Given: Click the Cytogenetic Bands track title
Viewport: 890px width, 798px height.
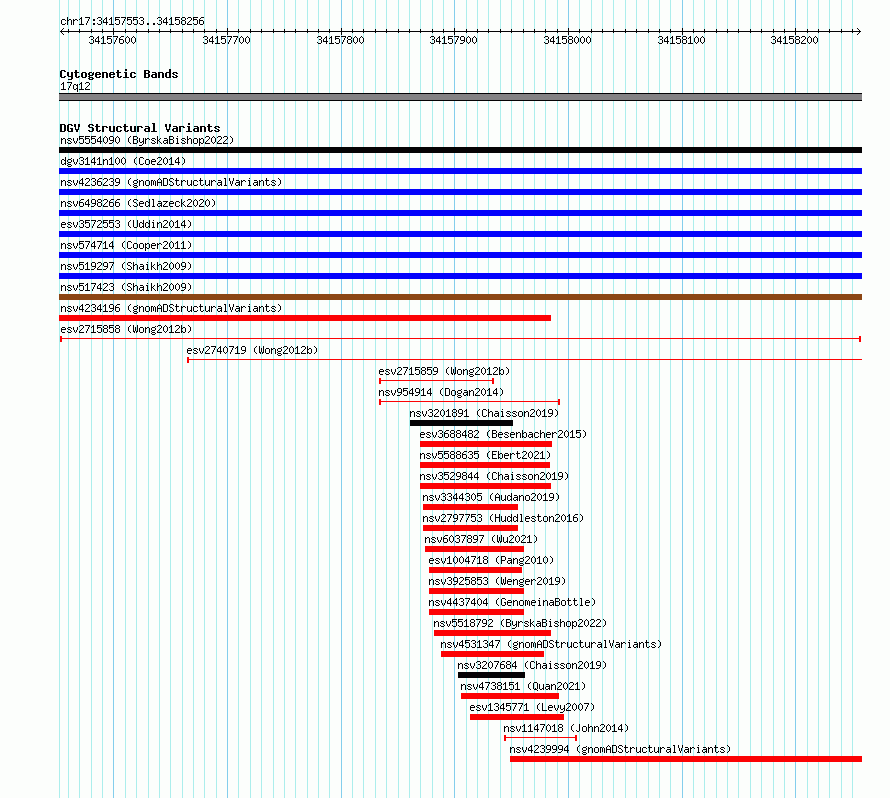Looking at the screenshot, I should (119, 74).
